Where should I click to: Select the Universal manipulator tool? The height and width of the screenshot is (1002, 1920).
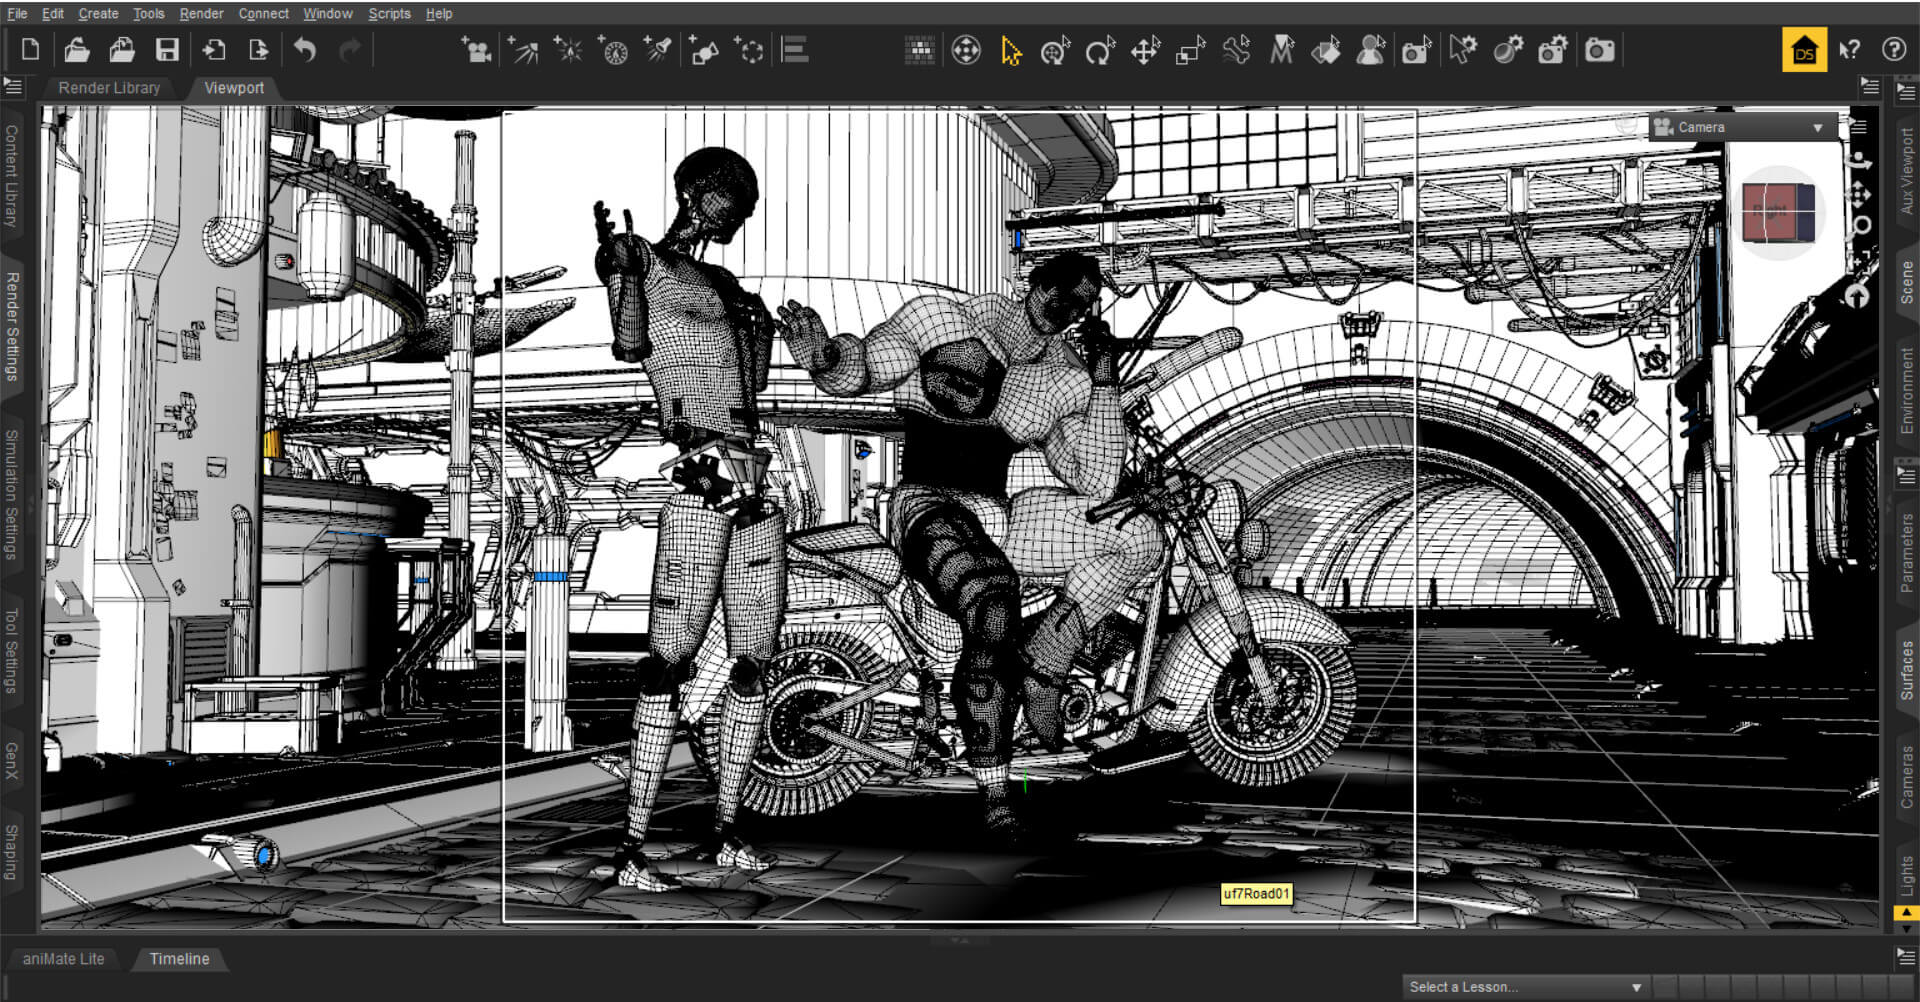pos(966,50)
